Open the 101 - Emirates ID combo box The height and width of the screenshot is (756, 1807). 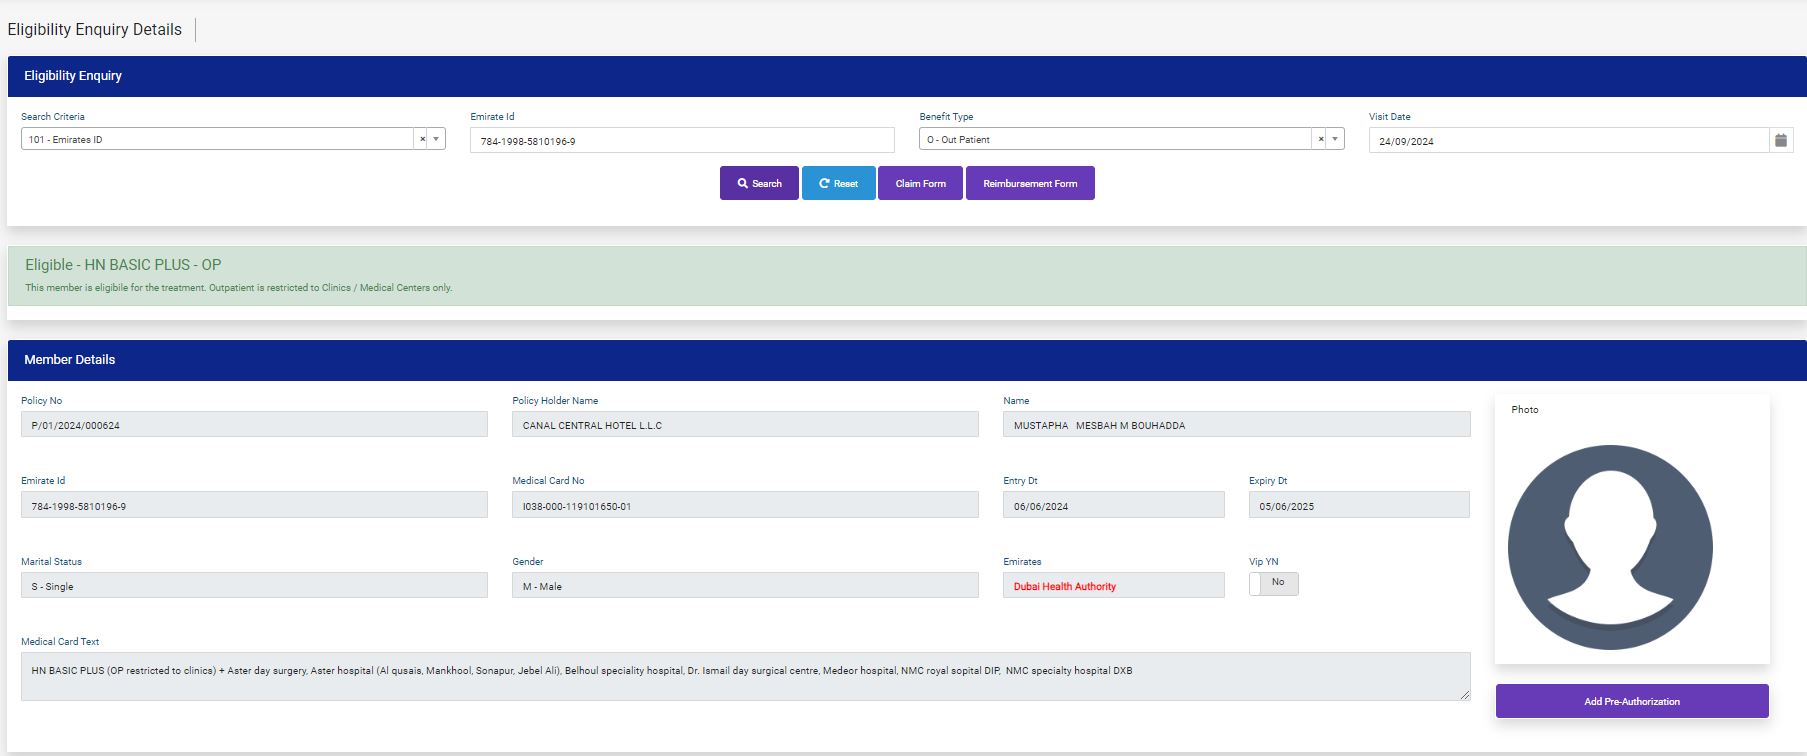tap(215, 140)
